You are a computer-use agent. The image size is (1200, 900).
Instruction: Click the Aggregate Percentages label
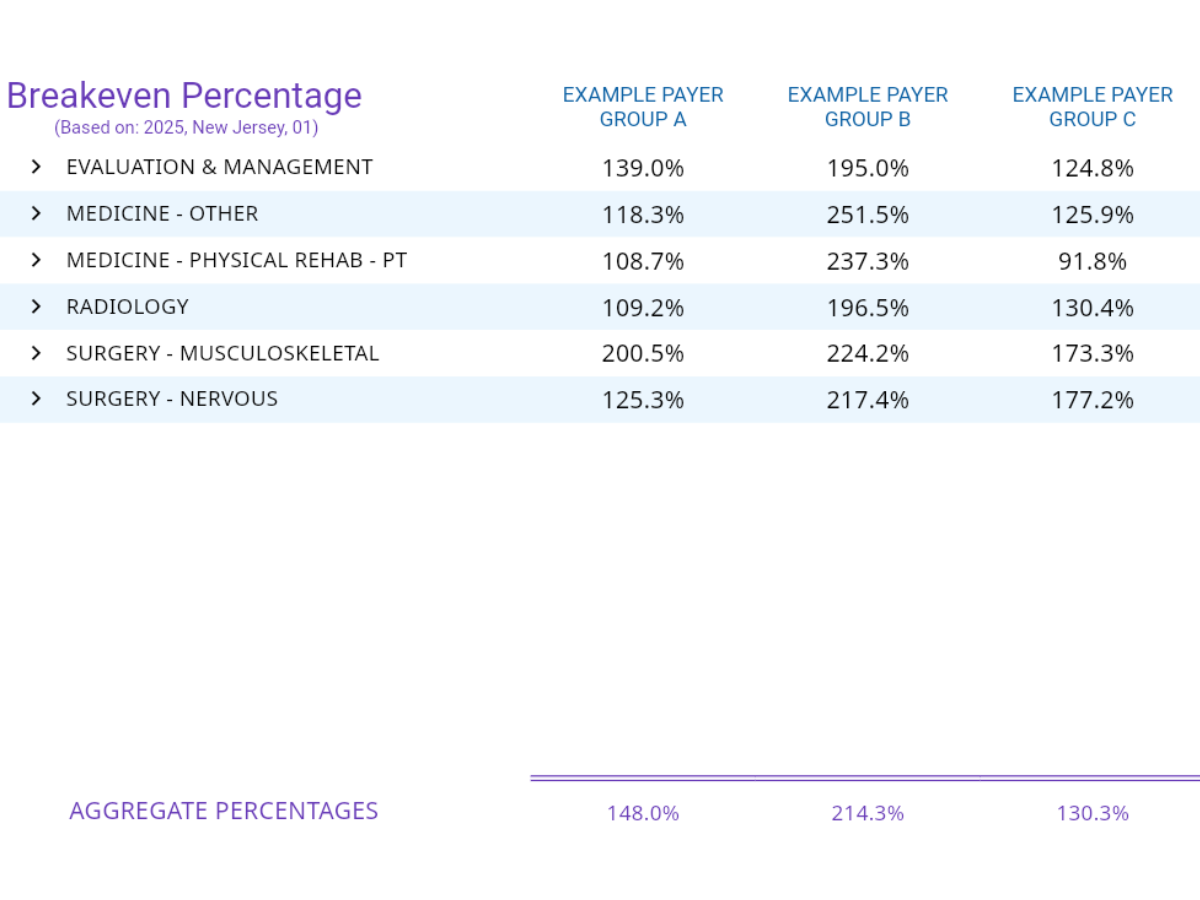coord(223,811)
